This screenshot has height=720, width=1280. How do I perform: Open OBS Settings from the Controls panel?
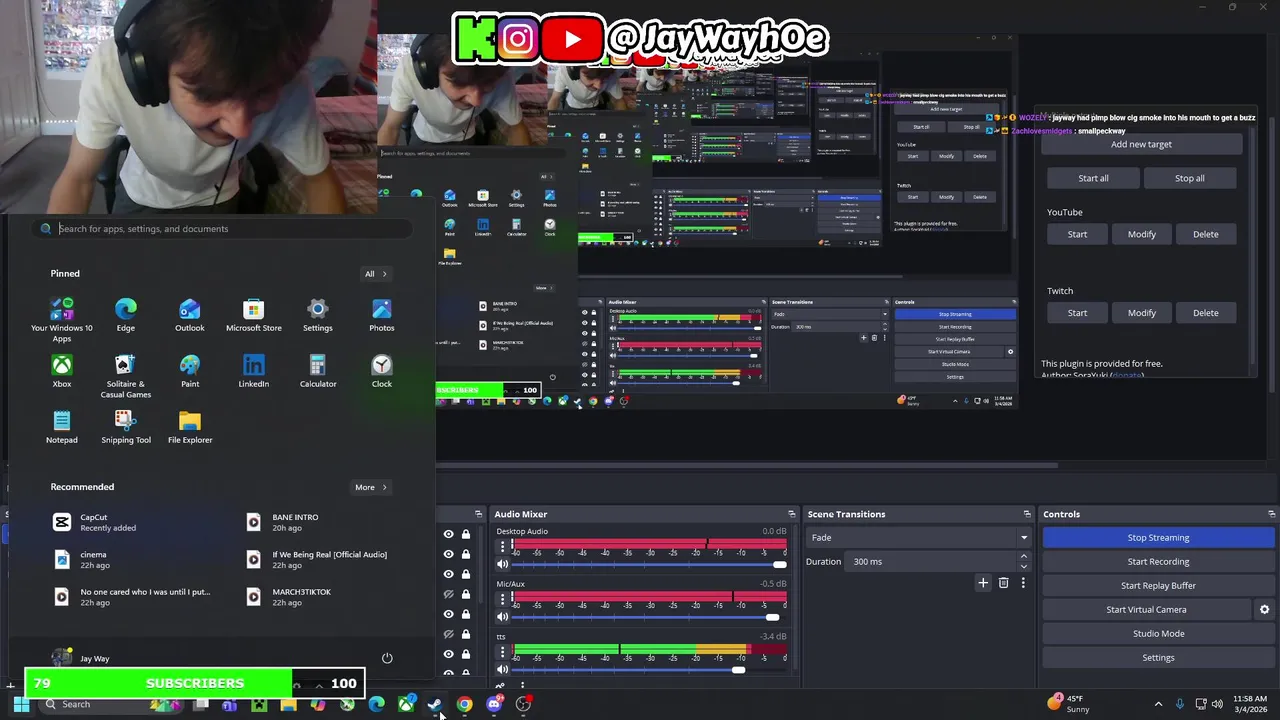(1158, 657)
